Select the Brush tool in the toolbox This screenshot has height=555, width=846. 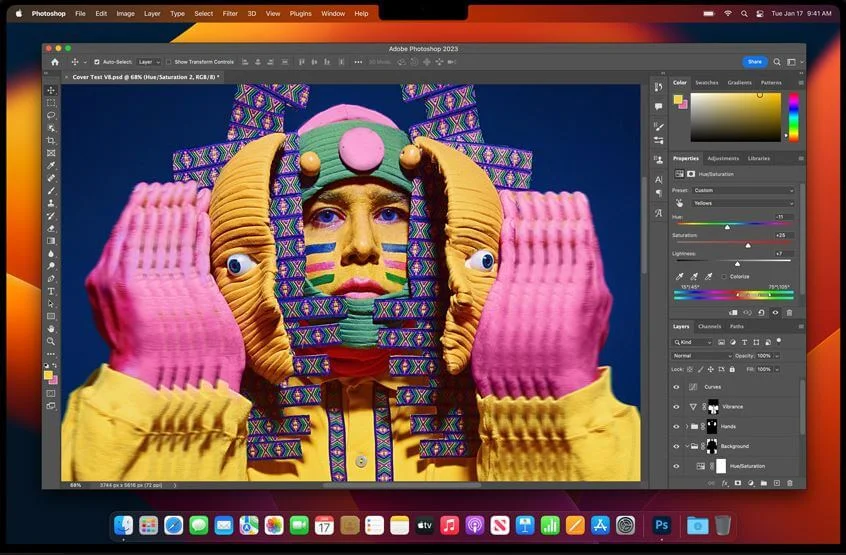(x=51, y=190)
